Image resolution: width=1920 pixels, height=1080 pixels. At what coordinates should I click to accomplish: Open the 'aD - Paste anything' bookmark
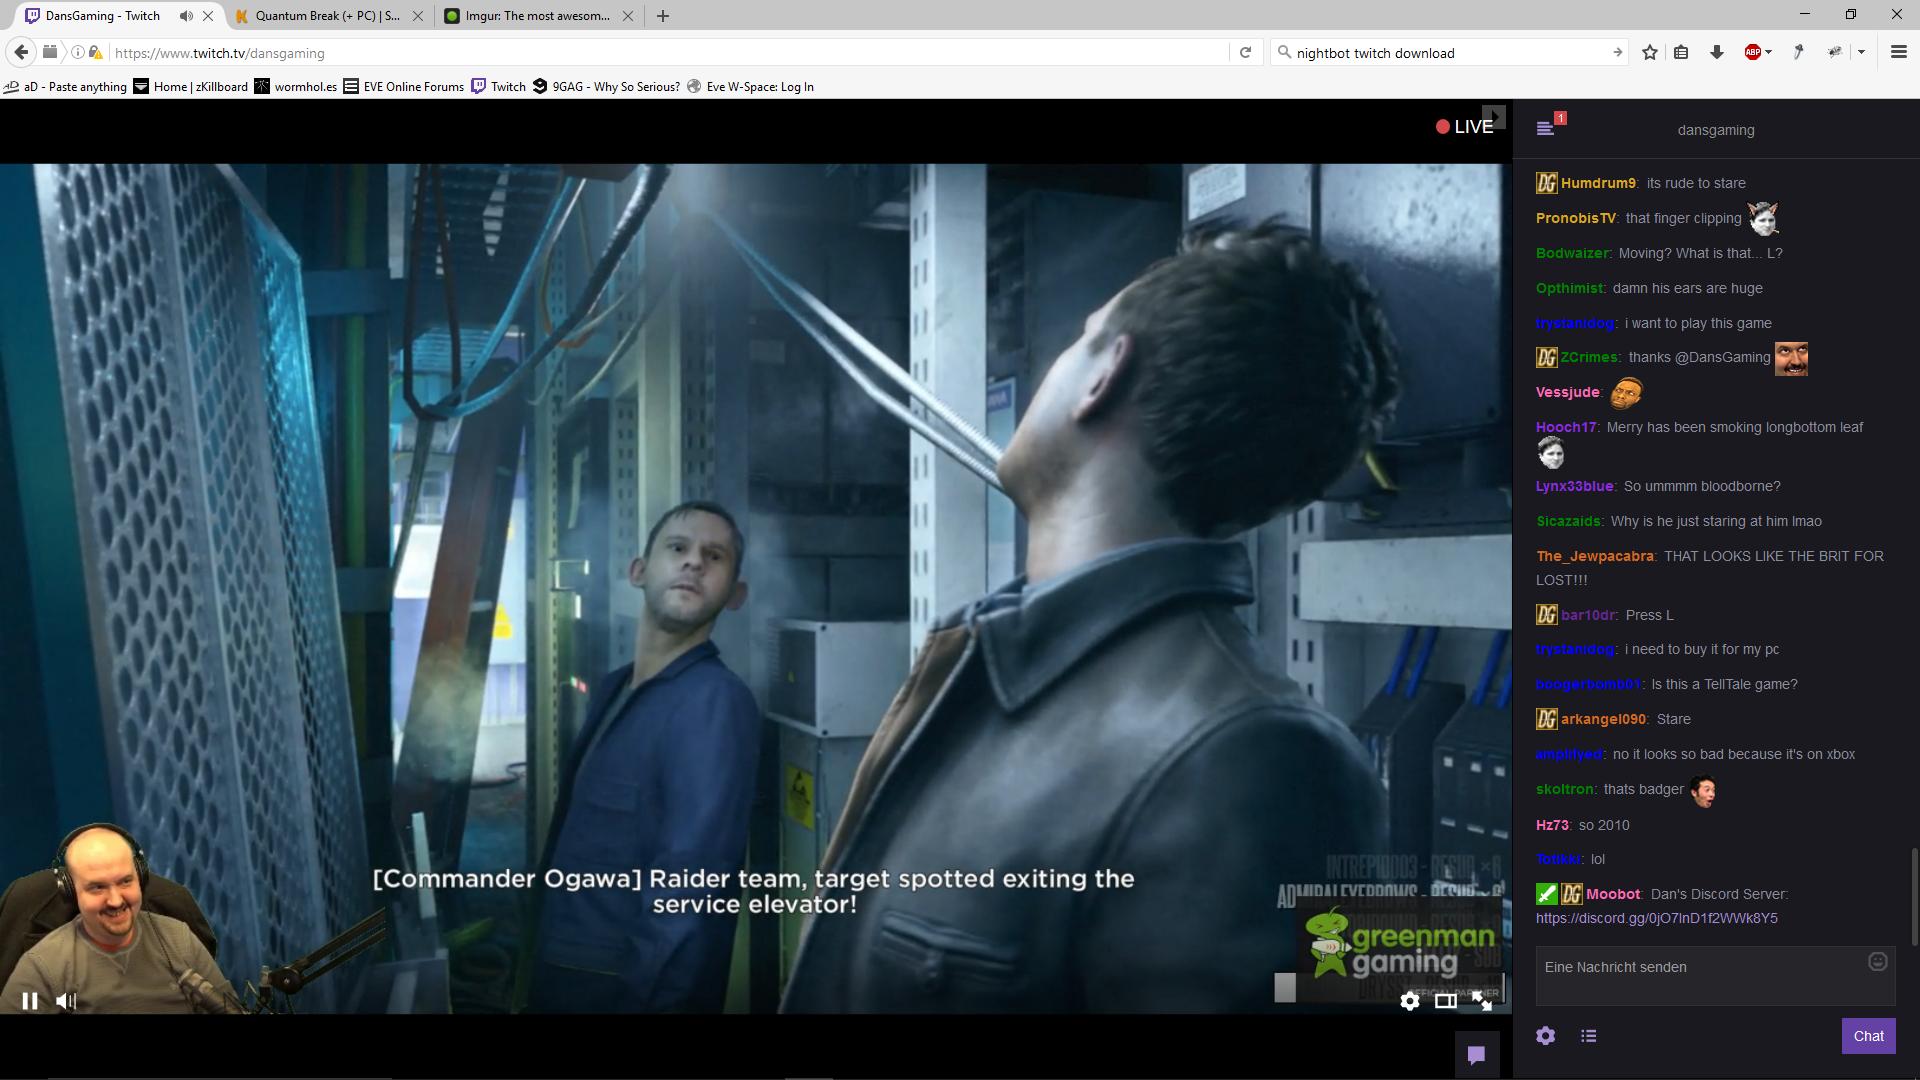click(66, 87)
